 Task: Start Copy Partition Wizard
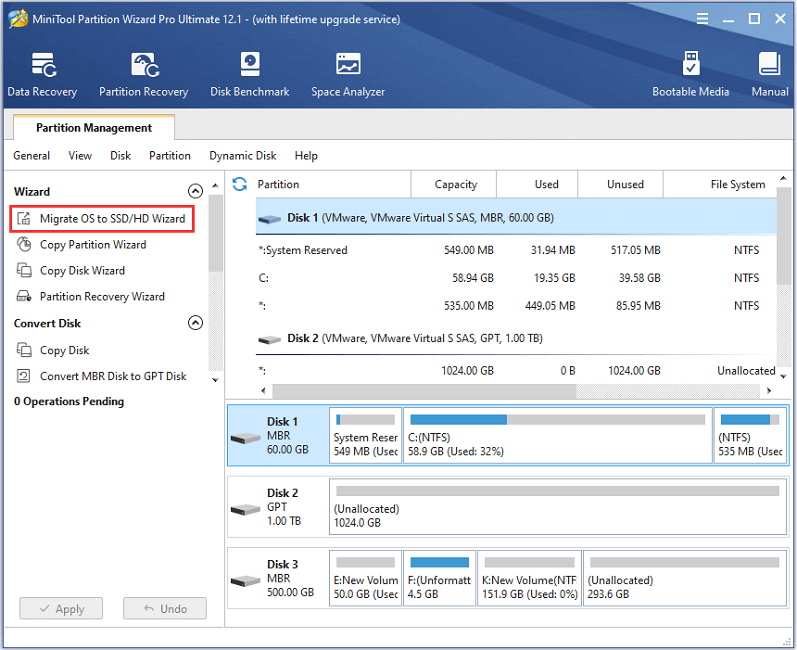[82, 244]
